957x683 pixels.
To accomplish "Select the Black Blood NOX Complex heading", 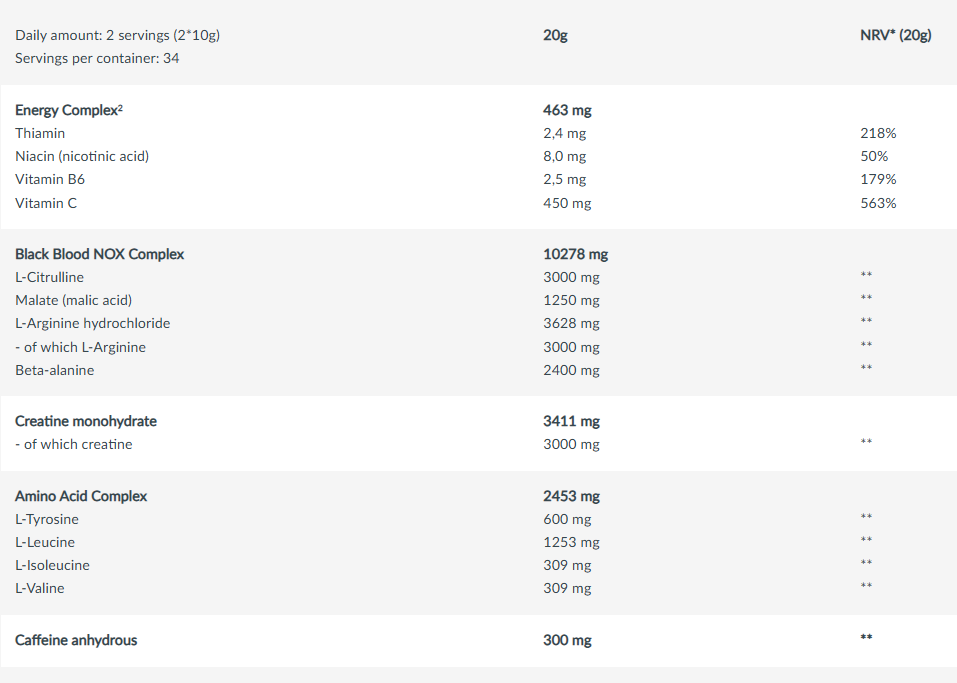I will 99,254.
